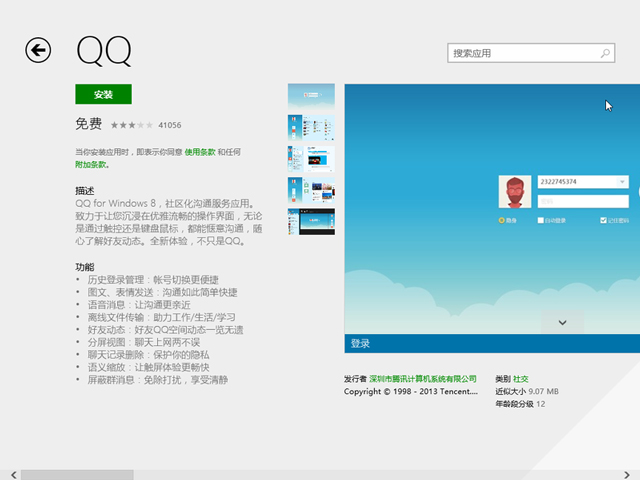Click the search magnifier icon
The image size is (640, 480).
click(x=605, y=53)
